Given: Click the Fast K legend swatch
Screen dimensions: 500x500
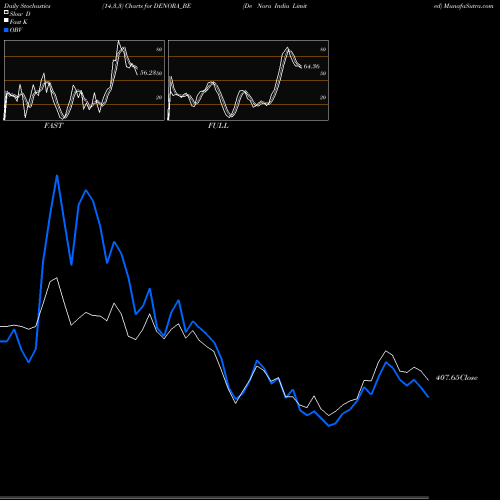Looking at the screenshot, I should (6, 21).
